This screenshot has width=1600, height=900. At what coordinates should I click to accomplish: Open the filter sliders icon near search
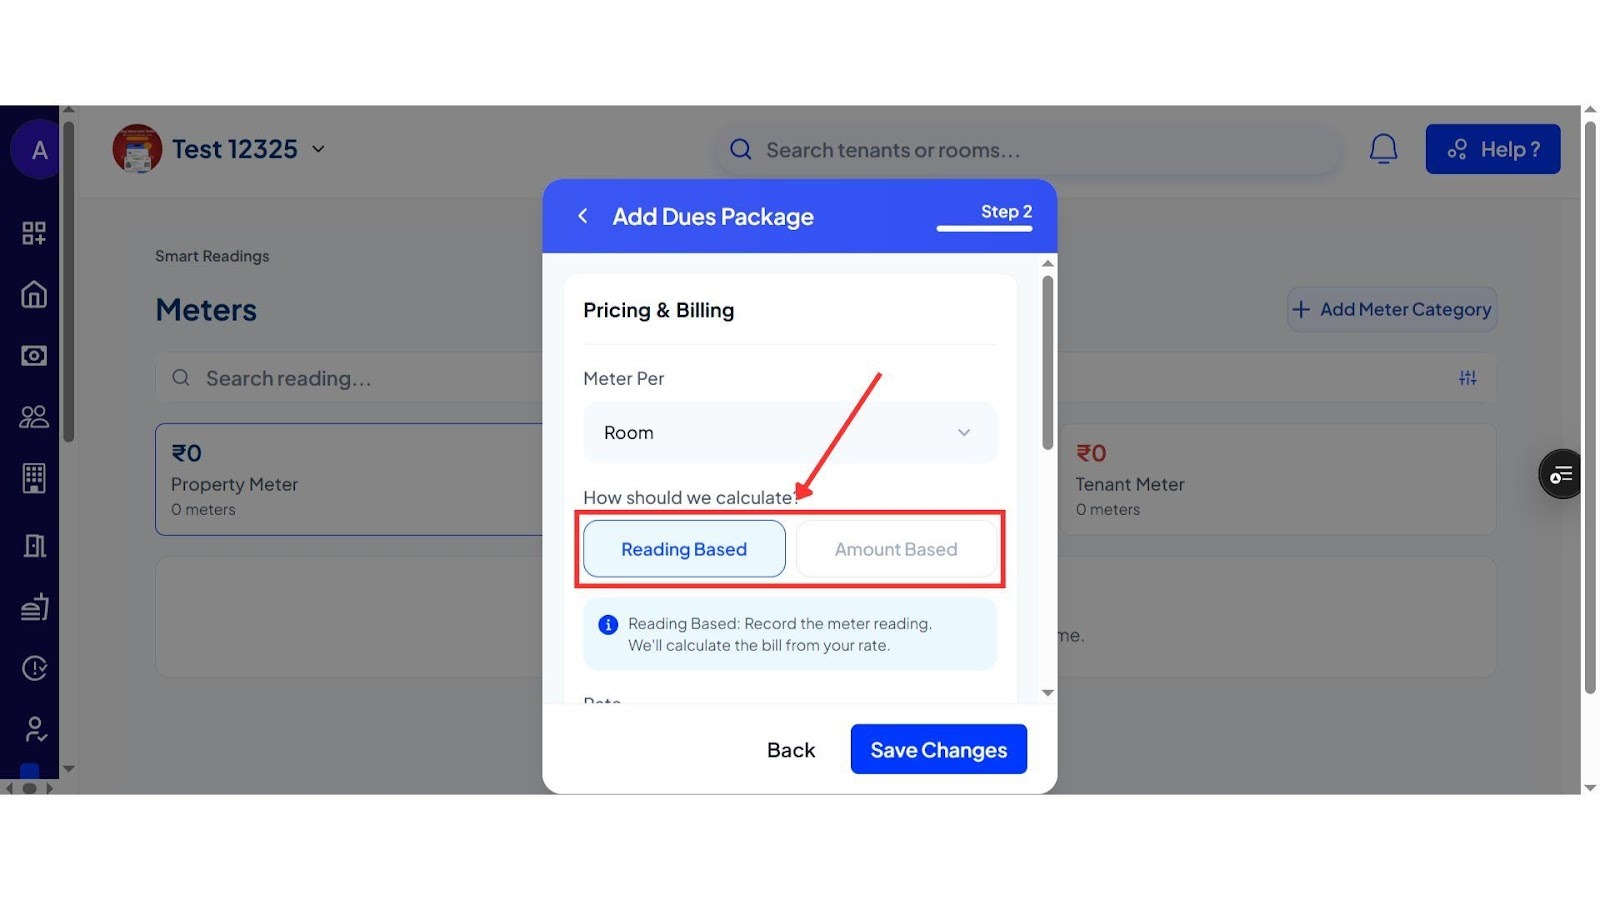pos(1467,378)
